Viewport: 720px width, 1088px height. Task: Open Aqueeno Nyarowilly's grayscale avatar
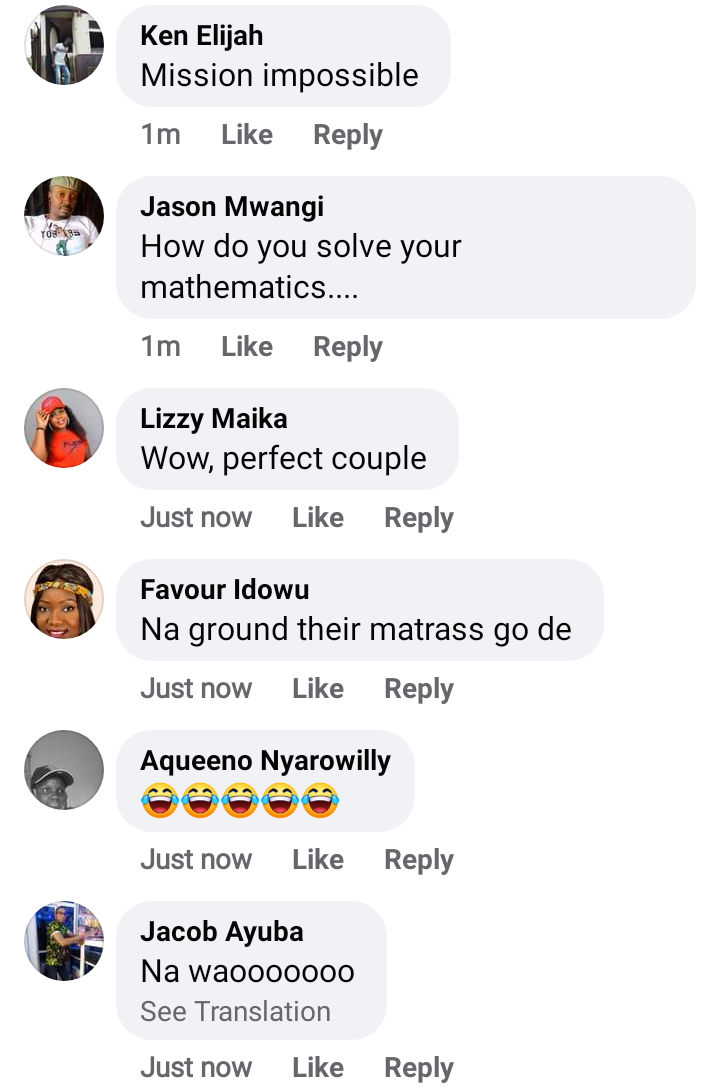click(x=64, y=770)
